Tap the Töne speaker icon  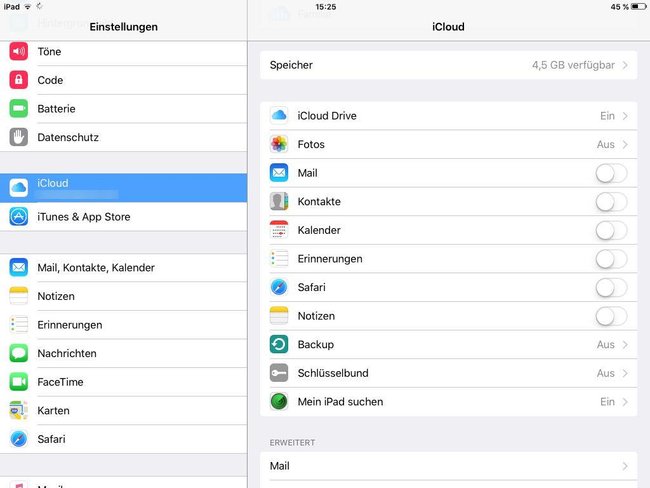(19, 51)
